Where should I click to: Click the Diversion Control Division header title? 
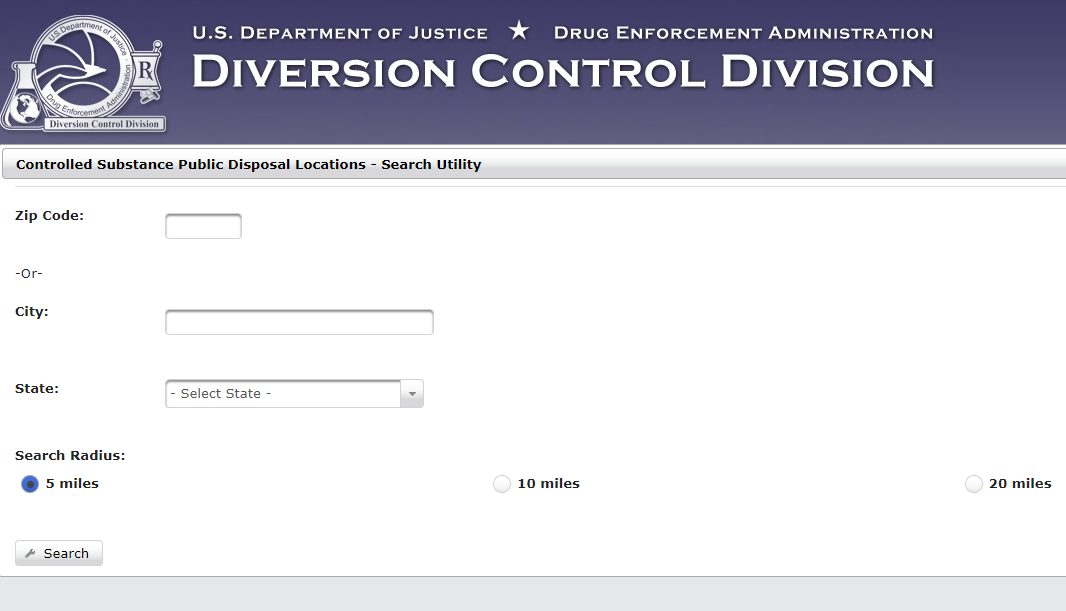click(563, 72)
